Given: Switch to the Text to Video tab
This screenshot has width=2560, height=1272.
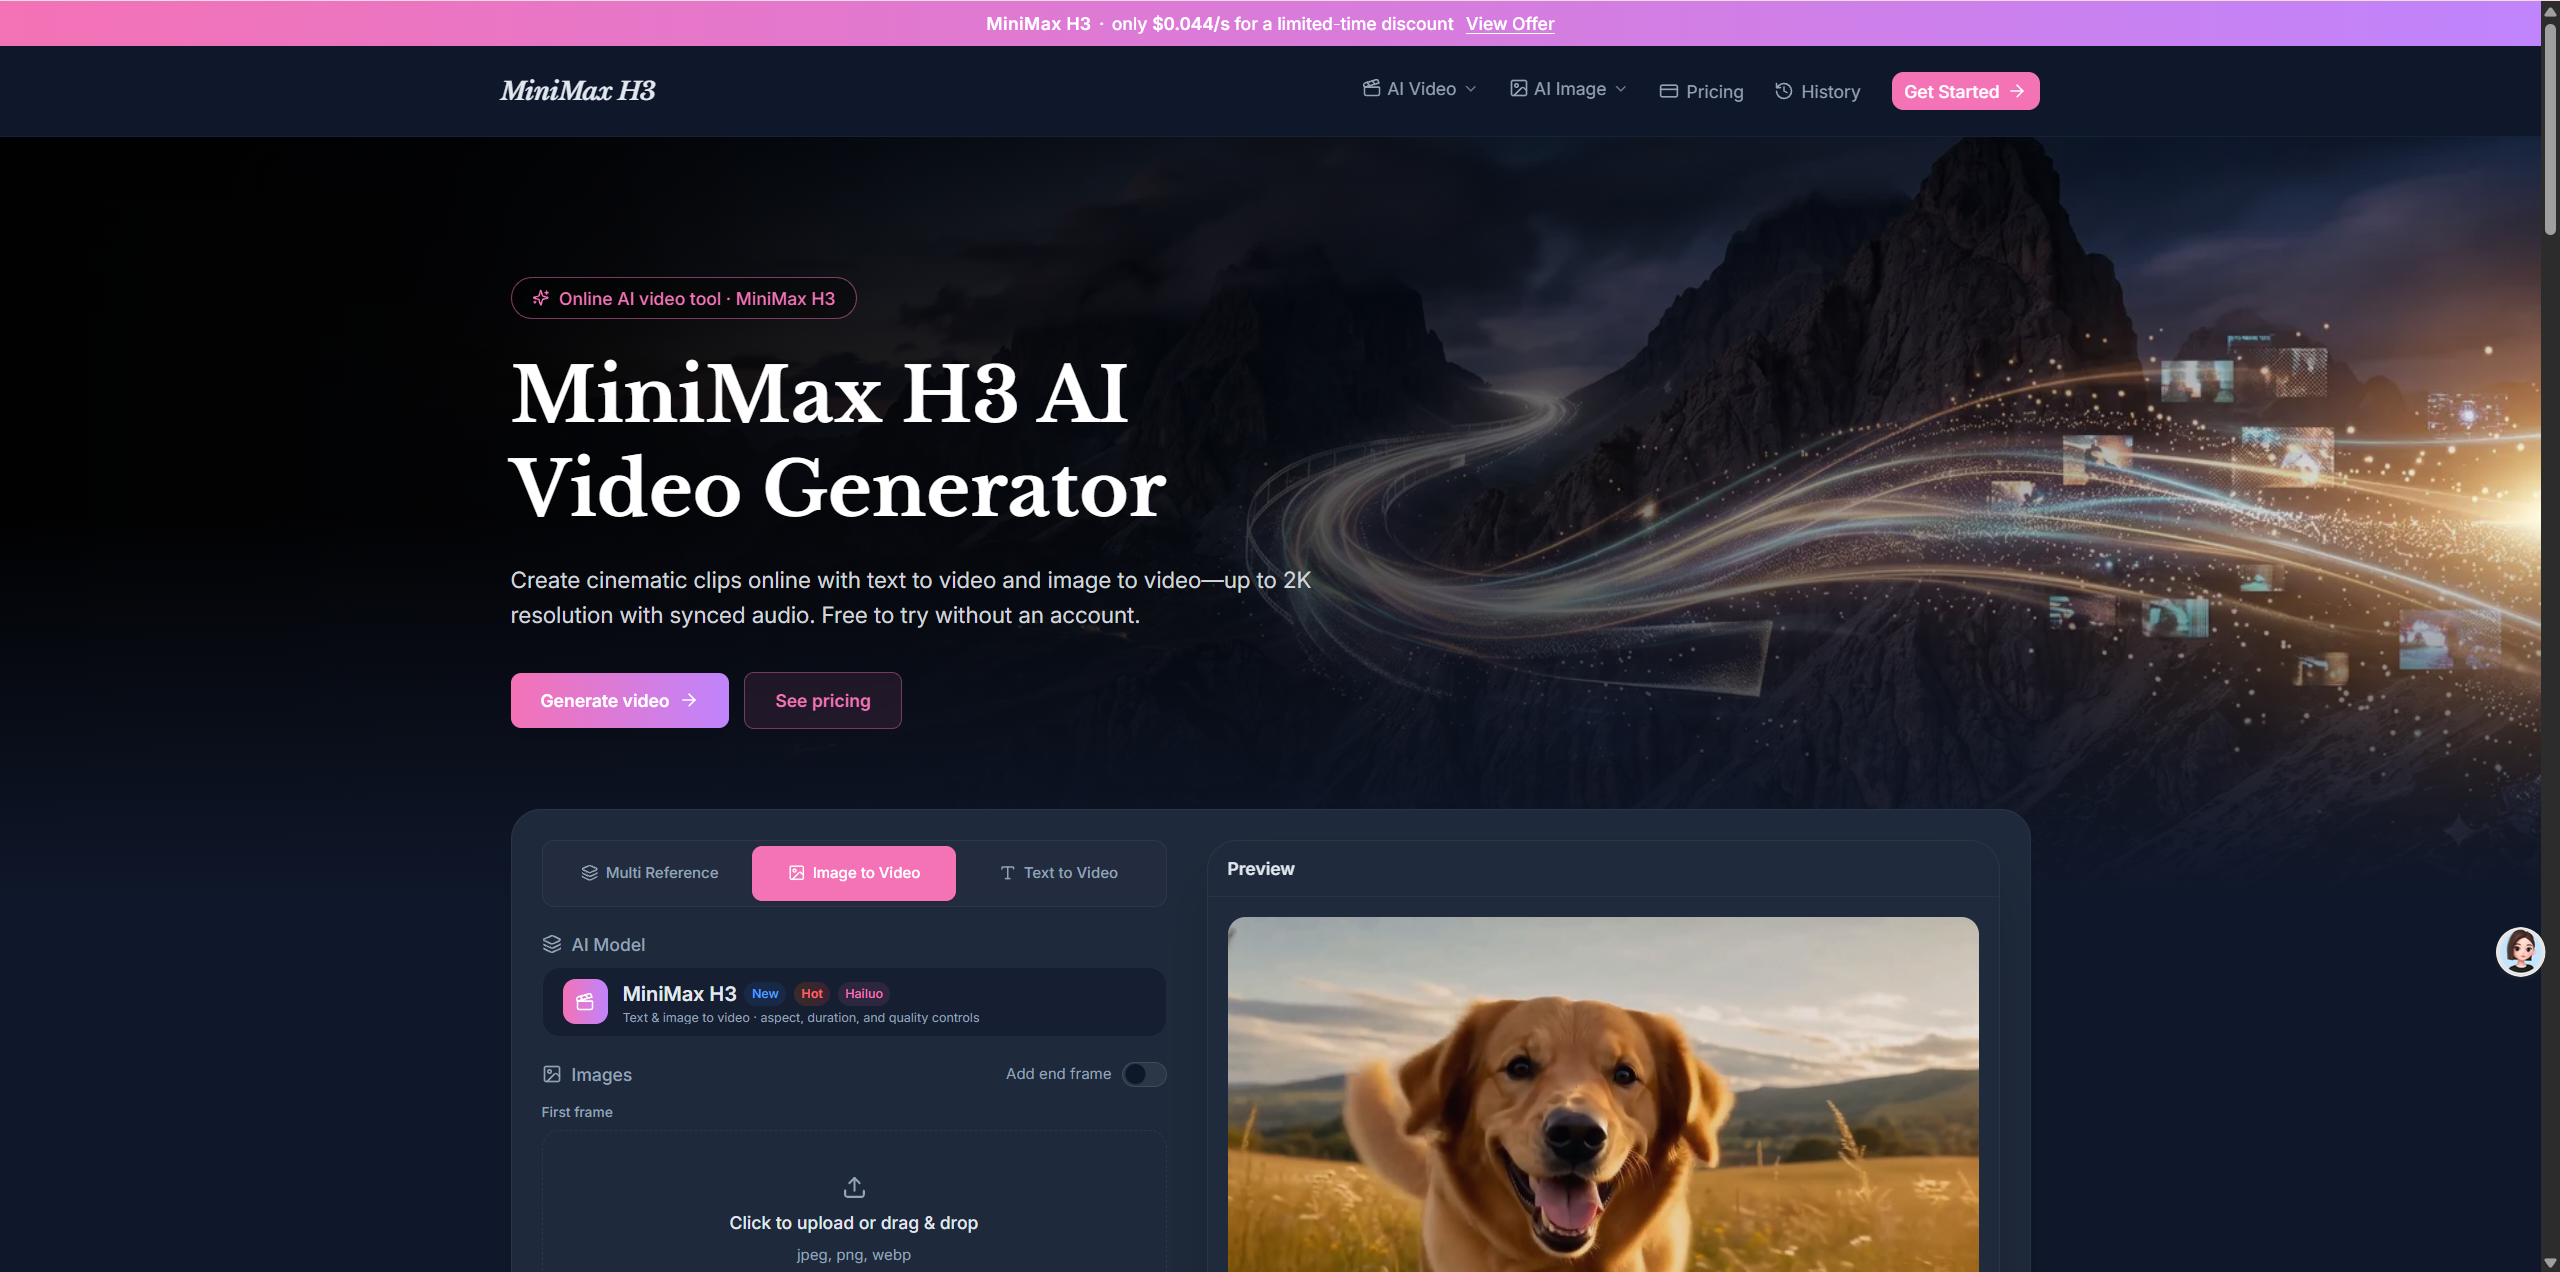Looking at the screenshot, I should (x=1058, y=873).
